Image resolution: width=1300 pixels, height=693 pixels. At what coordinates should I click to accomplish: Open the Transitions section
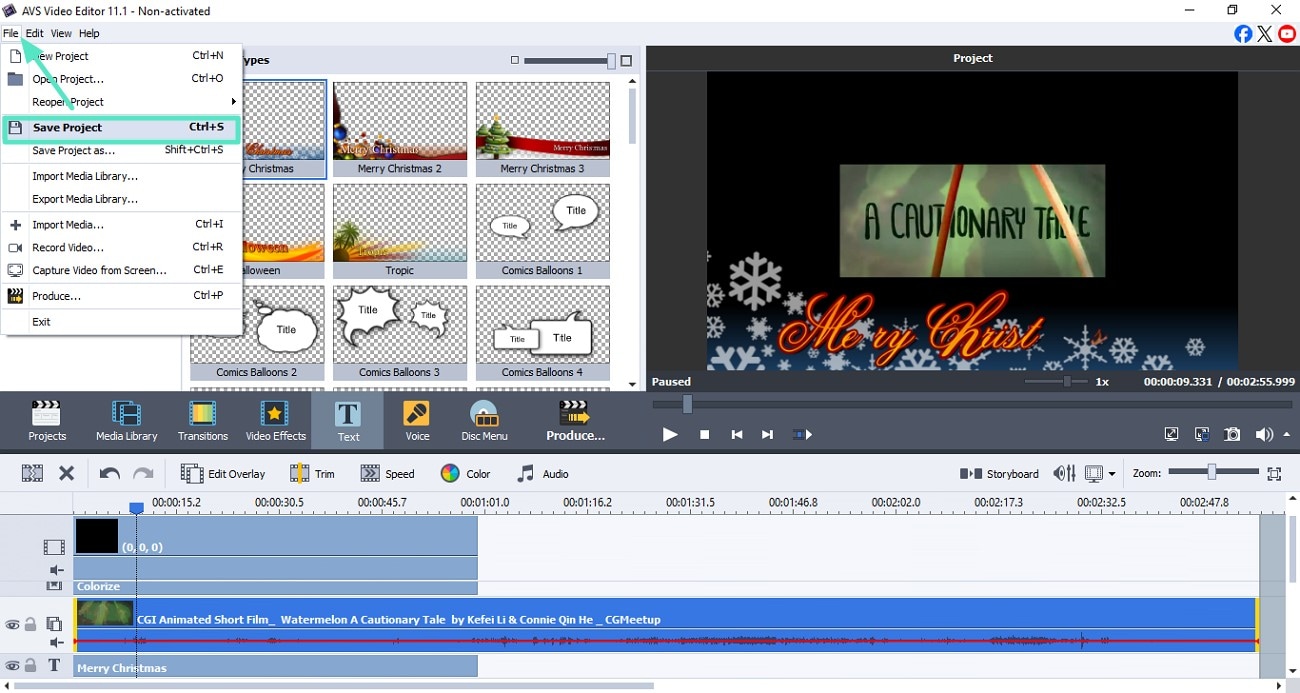[x=202, y=421]
